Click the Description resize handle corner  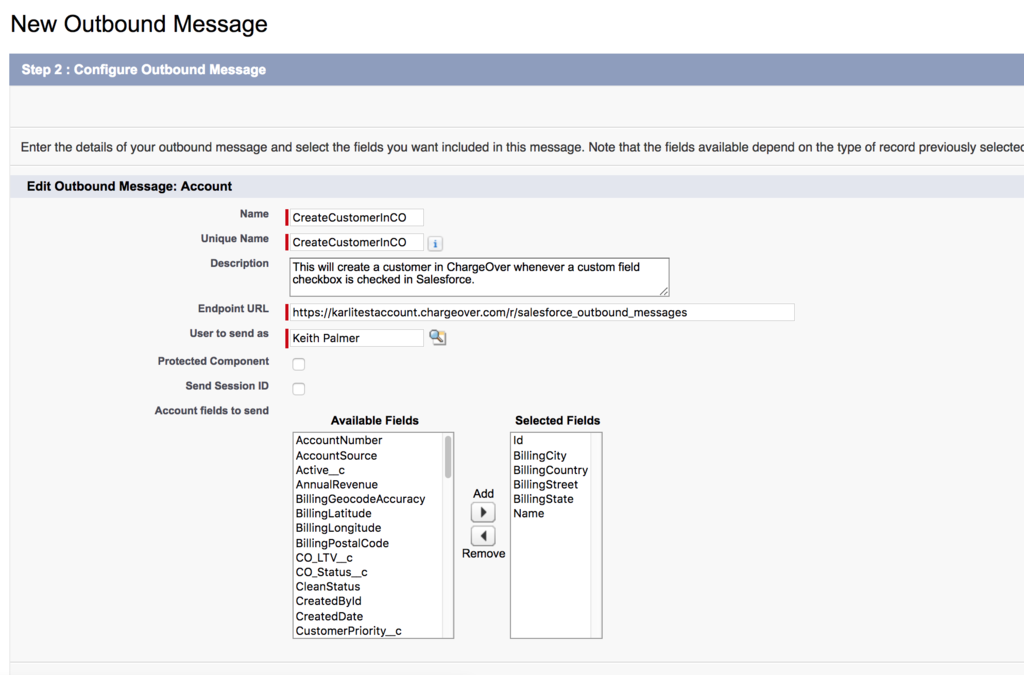pos(664,291)
